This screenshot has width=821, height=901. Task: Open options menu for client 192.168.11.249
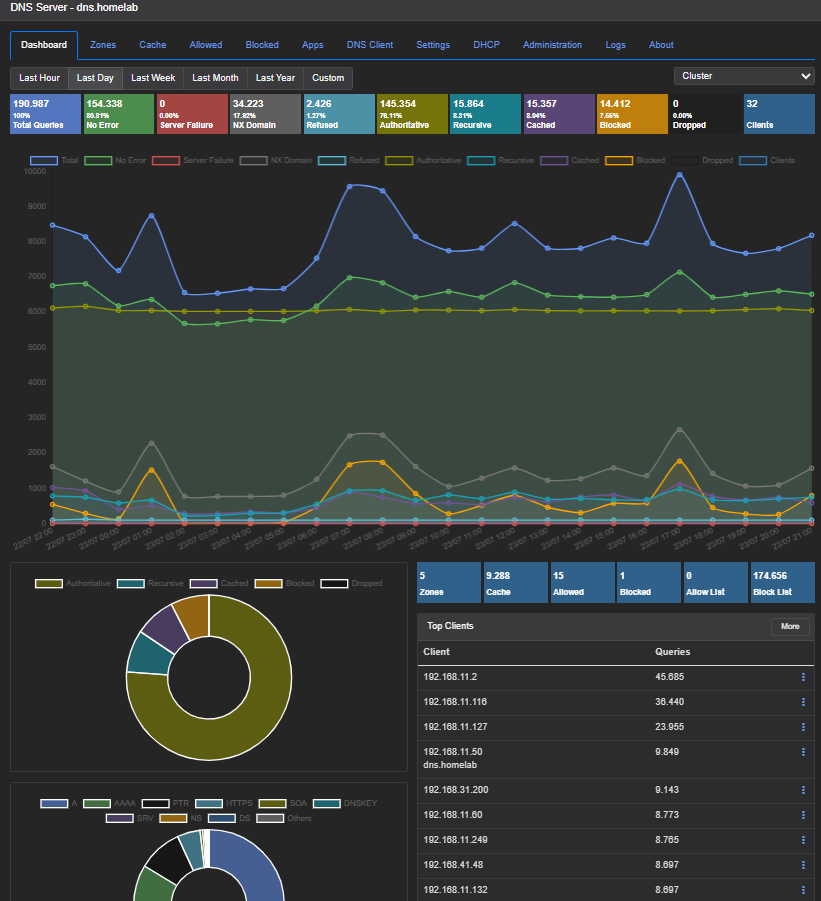click(803, 840)
